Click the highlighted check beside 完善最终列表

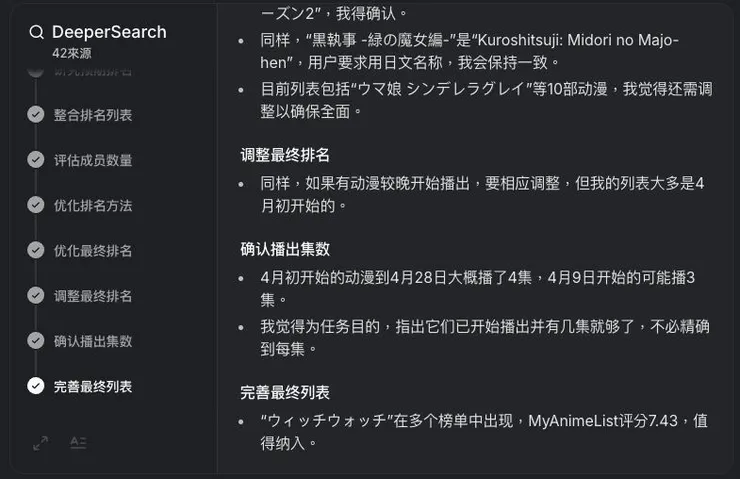36,386
